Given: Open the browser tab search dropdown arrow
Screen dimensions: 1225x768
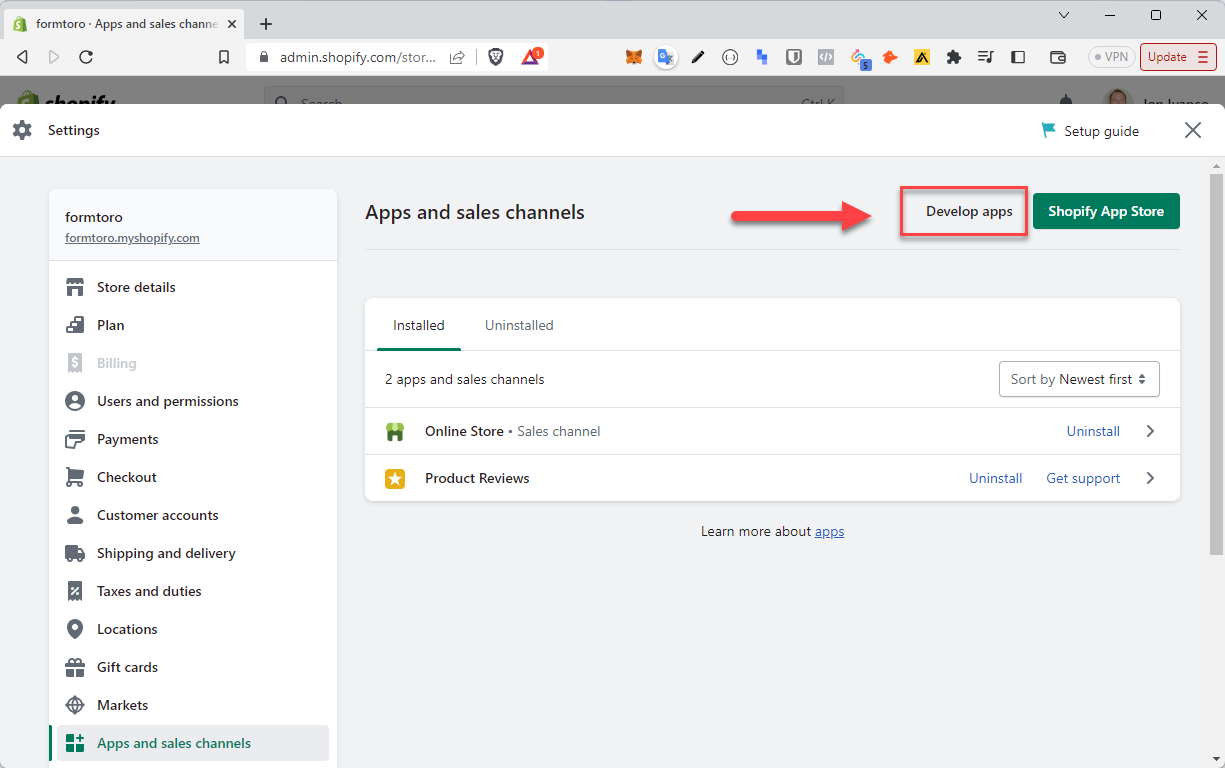Looking at the screenshot, I should point(1064,15).
